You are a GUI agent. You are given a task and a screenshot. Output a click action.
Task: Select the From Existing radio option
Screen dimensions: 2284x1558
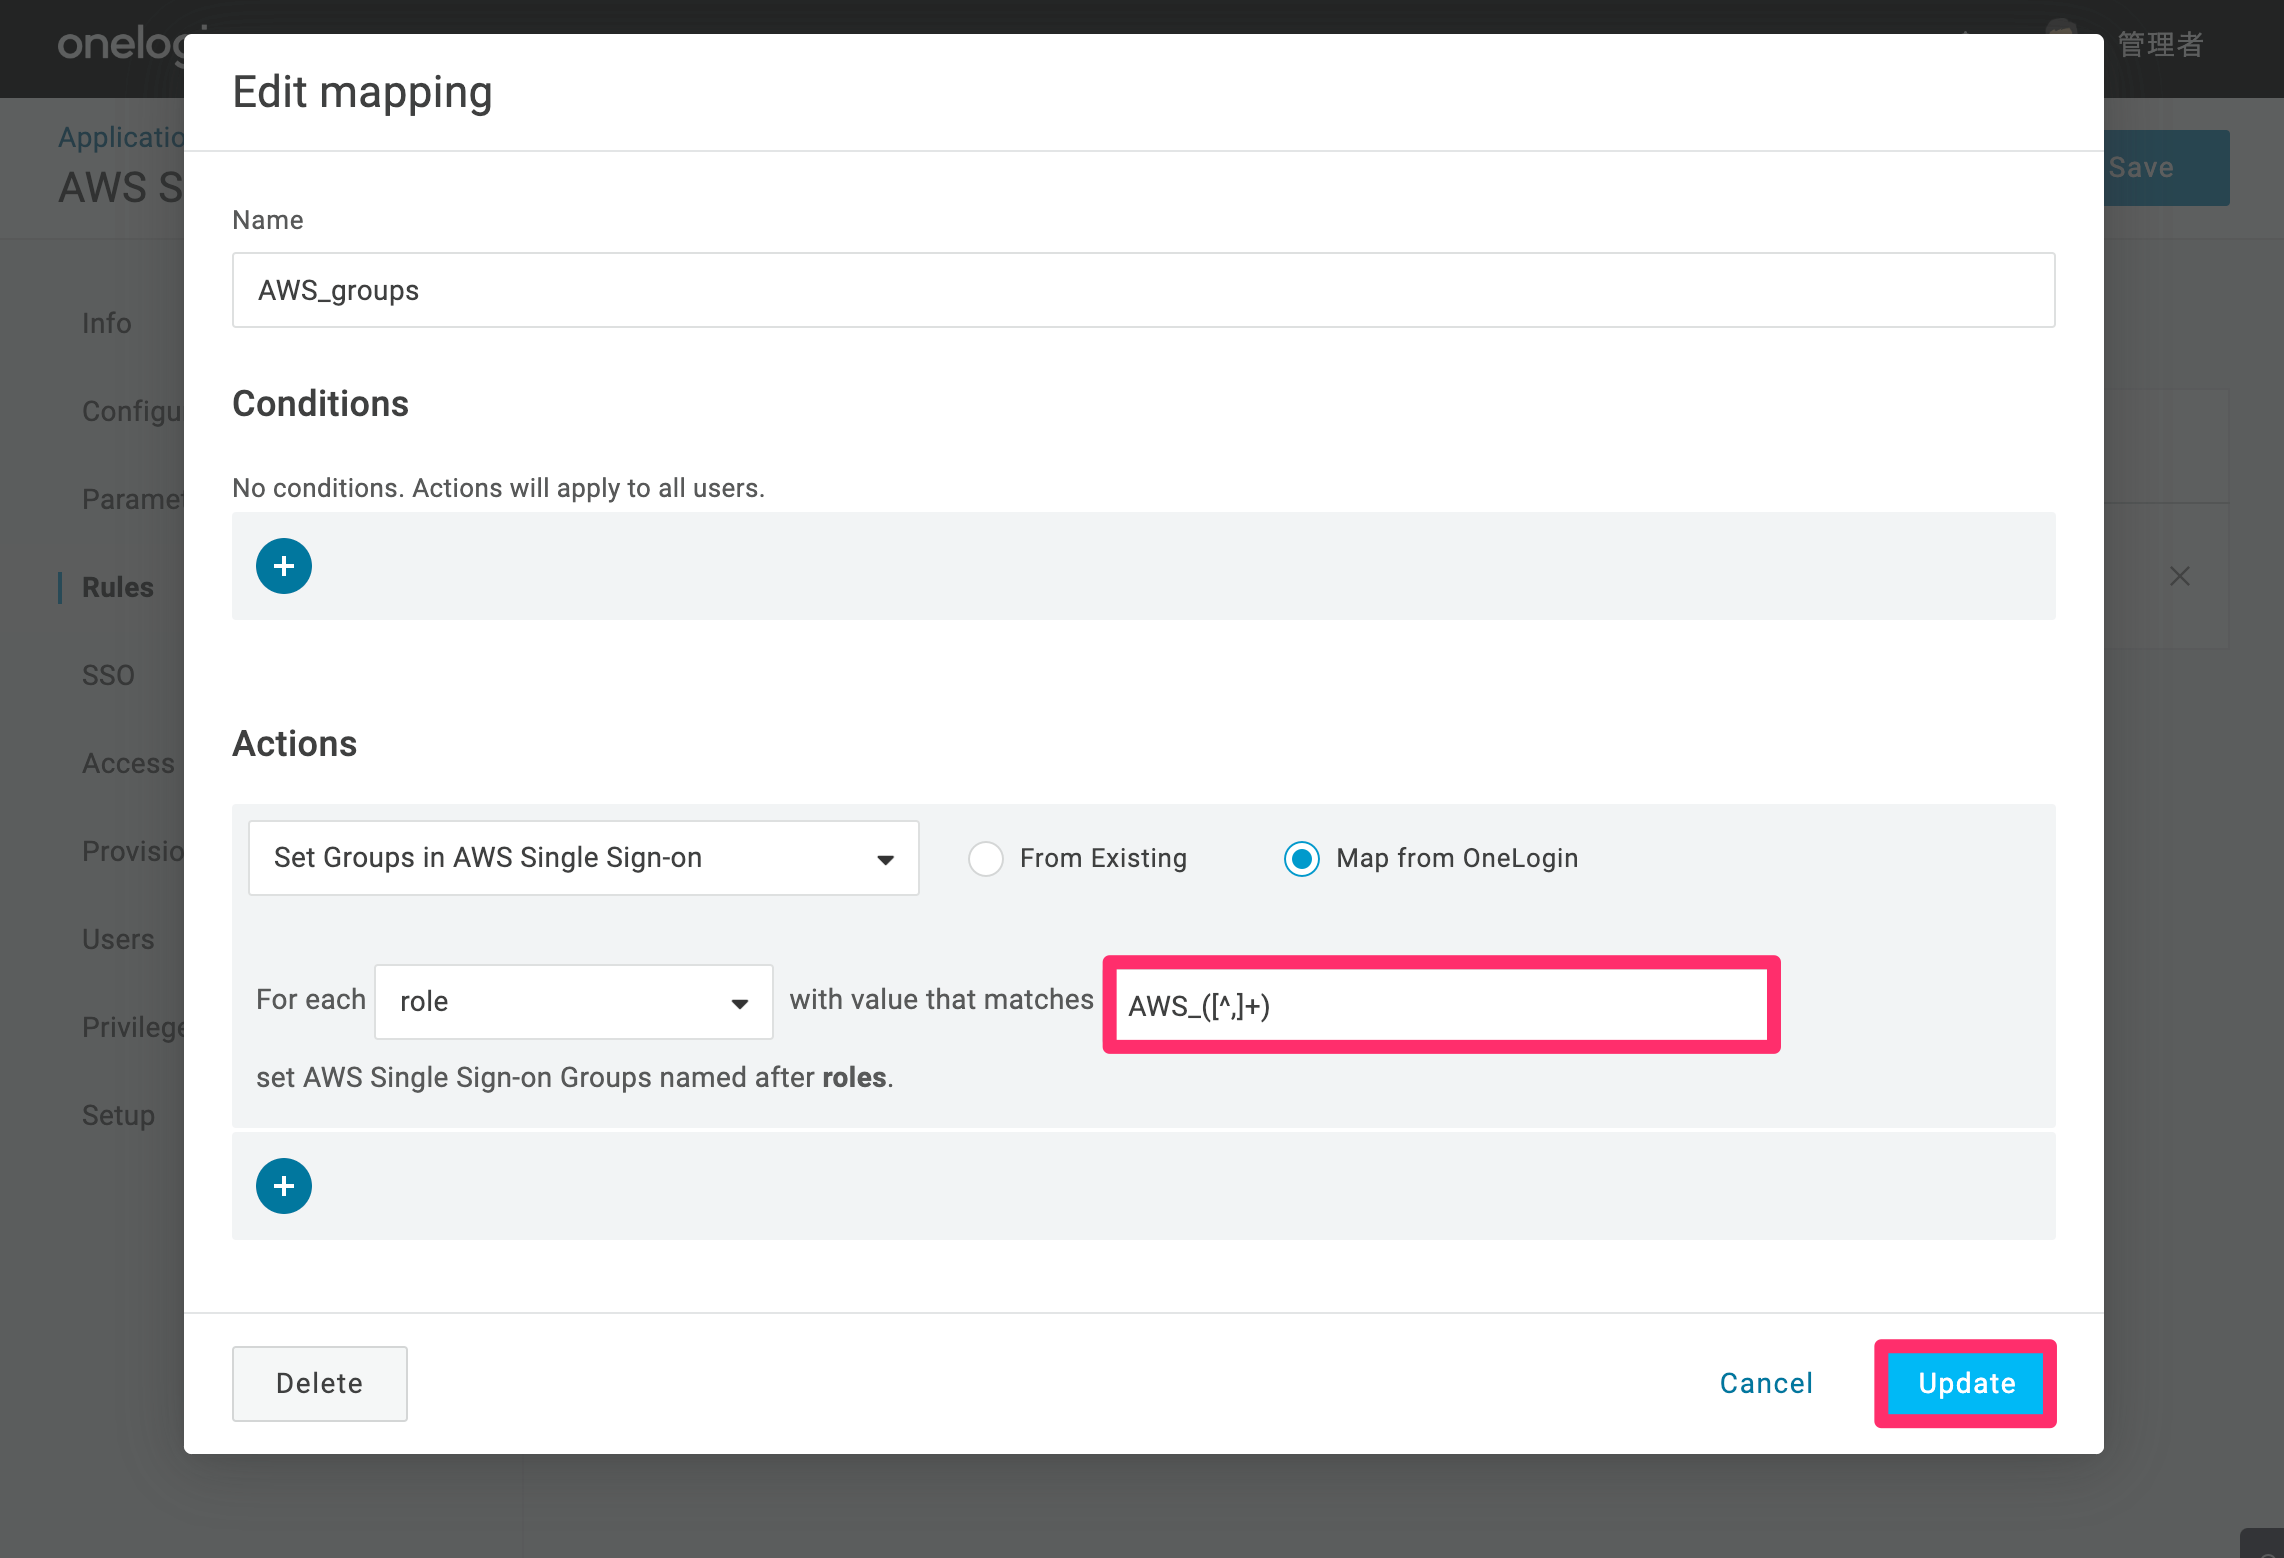tap(986, 858)
